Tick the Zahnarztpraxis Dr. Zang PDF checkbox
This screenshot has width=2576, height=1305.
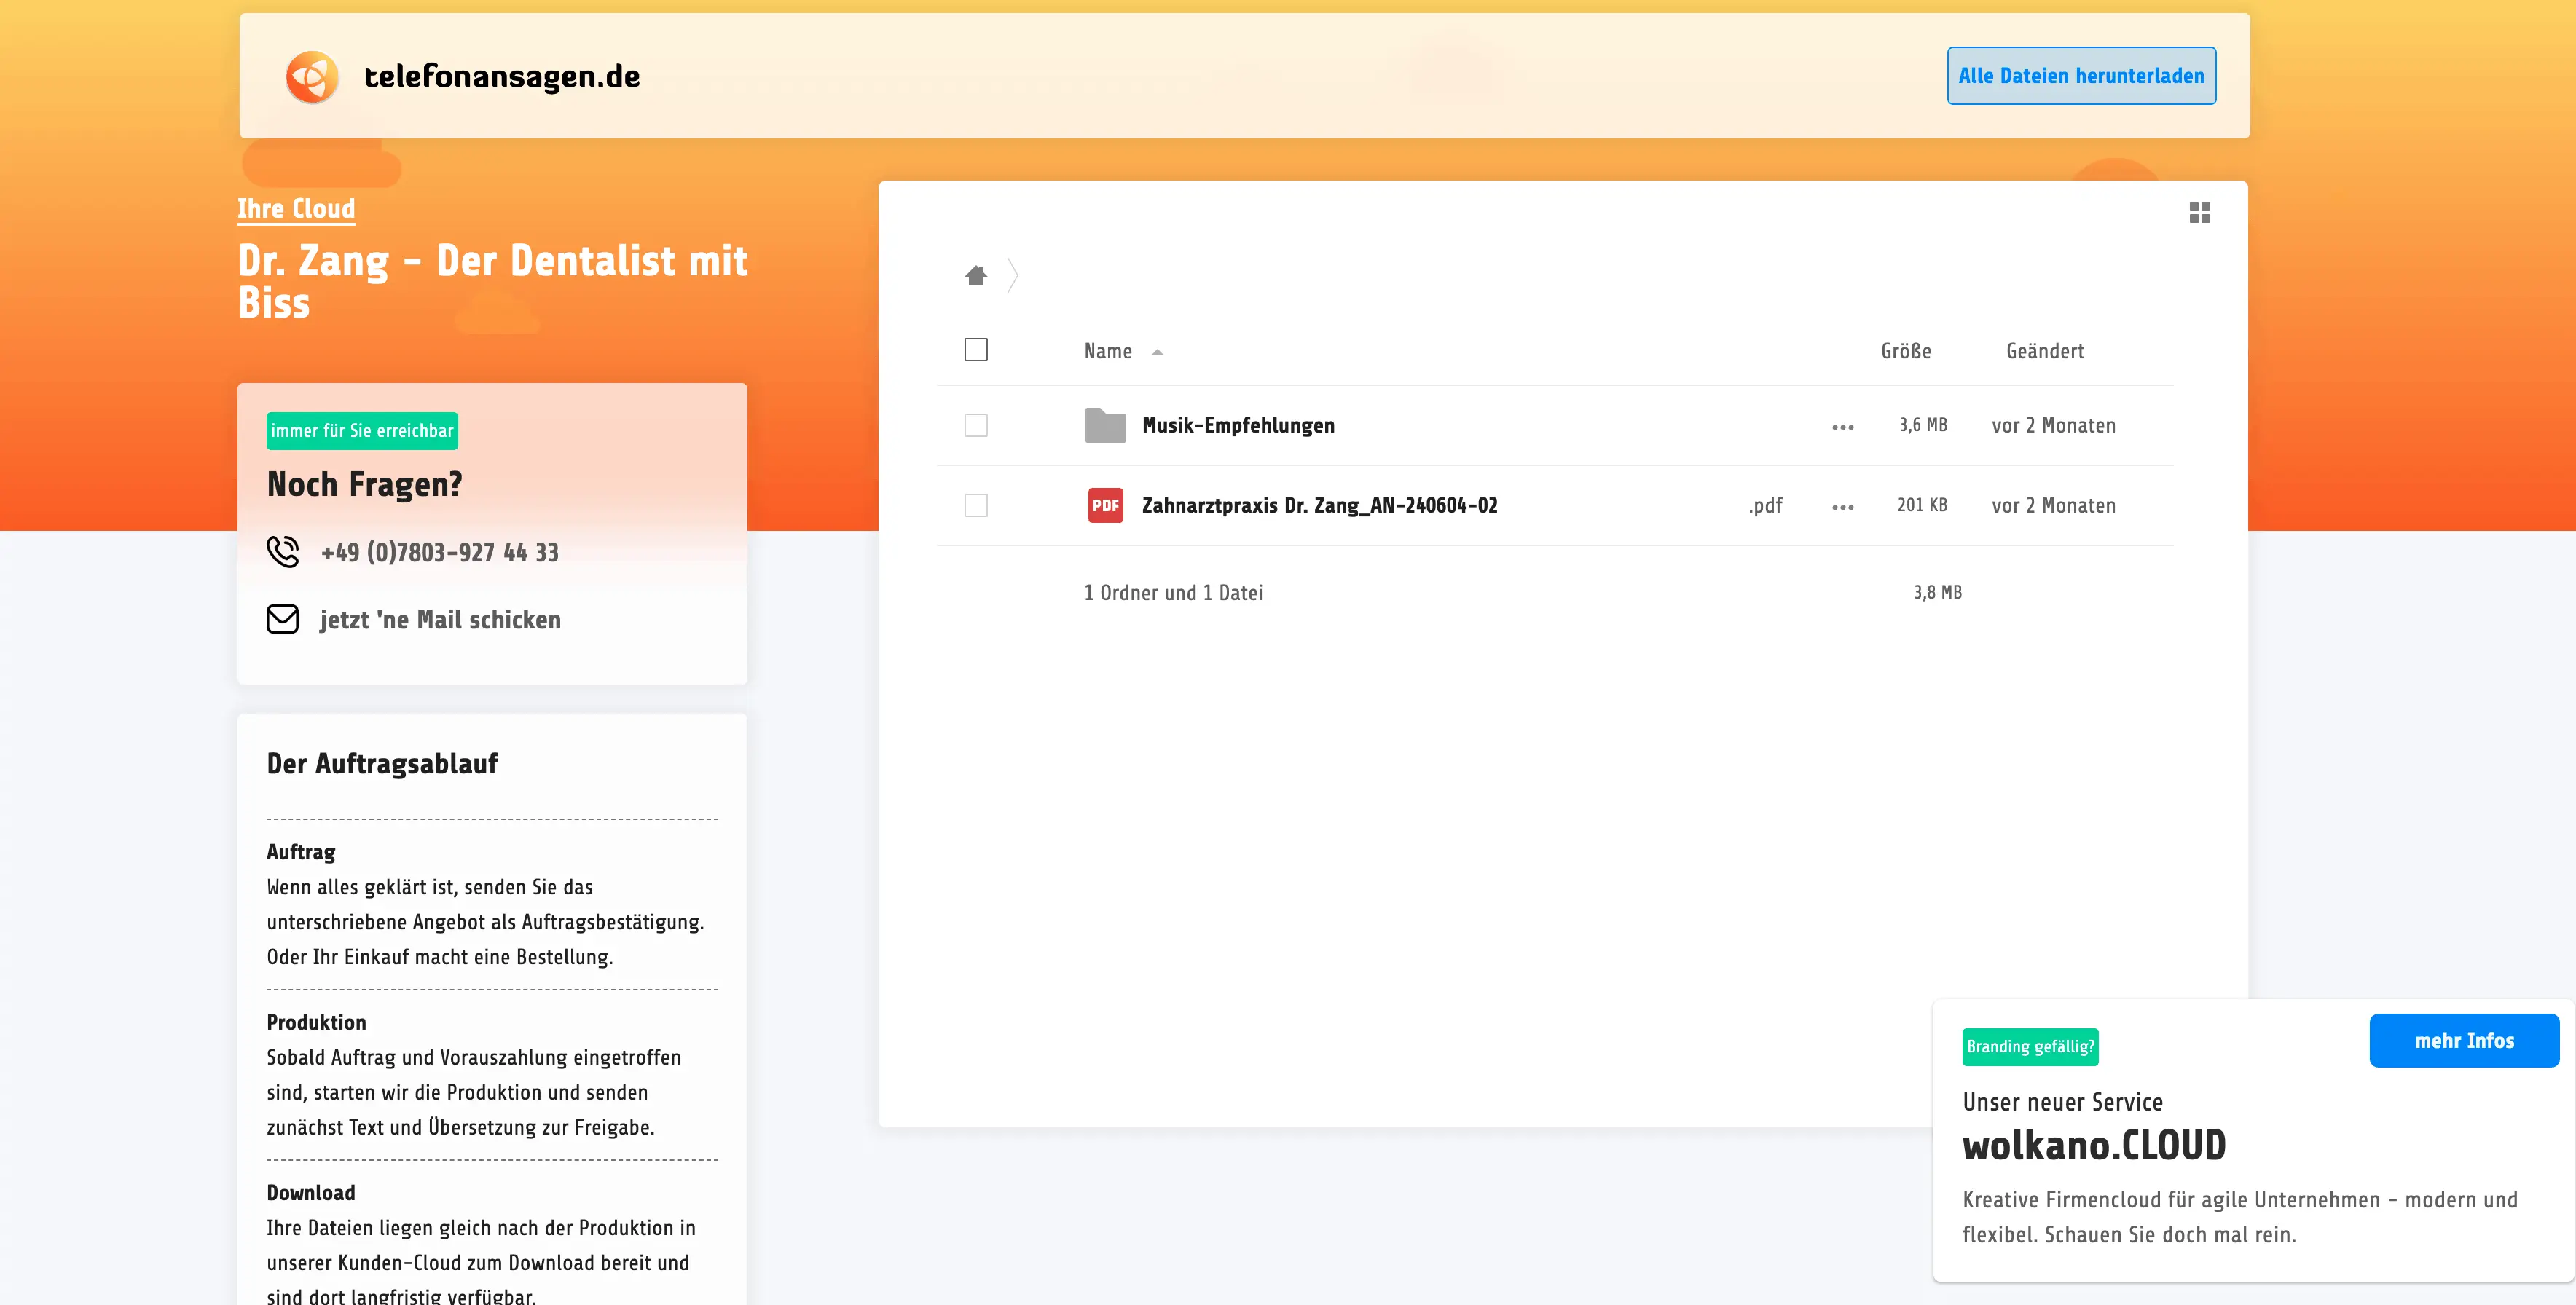click(976, 505)
